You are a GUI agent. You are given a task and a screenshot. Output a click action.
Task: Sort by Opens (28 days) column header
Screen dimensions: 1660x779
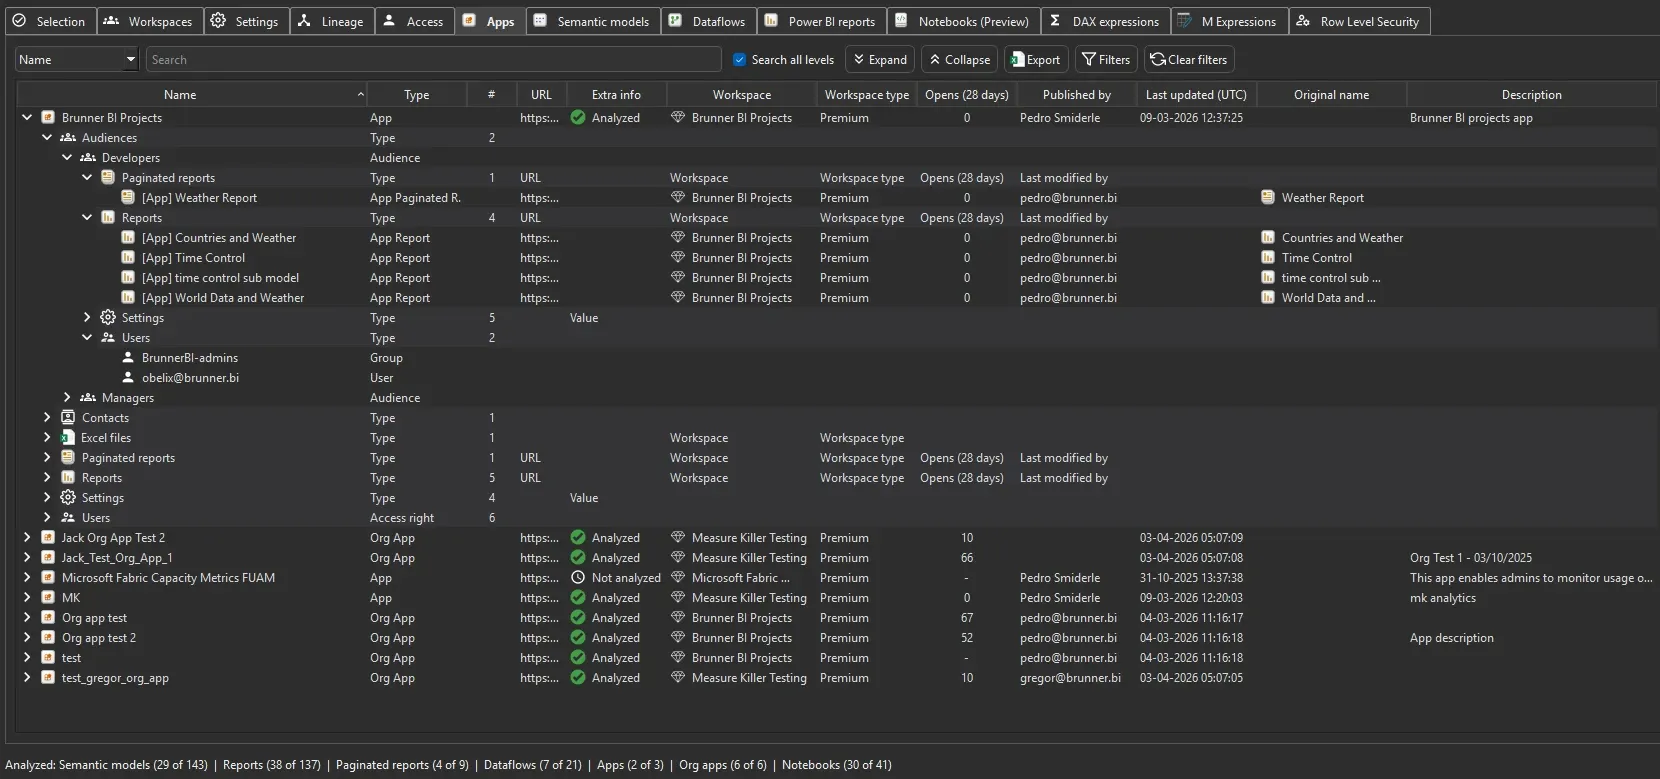tap(966, 95)
